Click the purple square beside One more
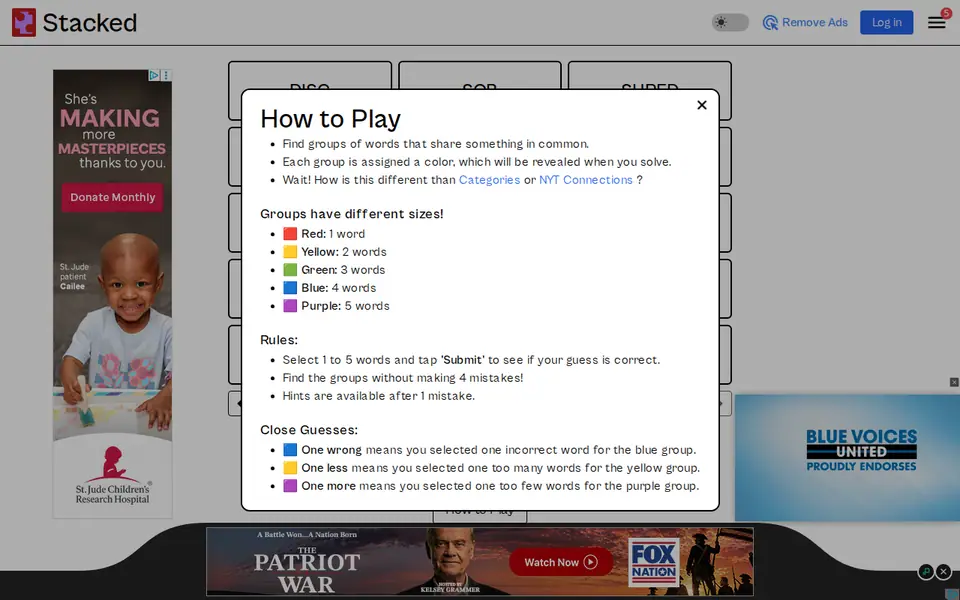 point(290,486)
